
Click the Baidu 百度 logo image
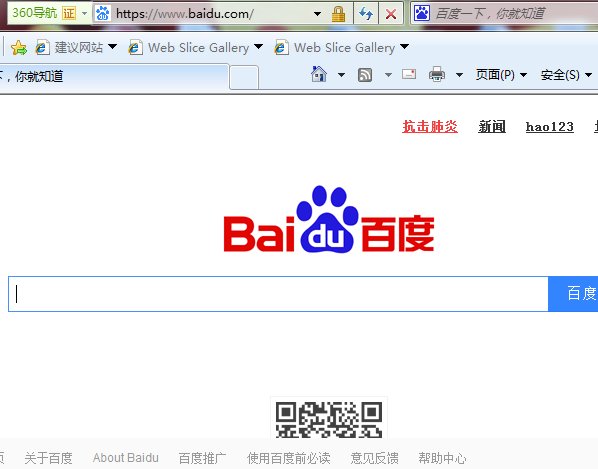tap(329, 219)
